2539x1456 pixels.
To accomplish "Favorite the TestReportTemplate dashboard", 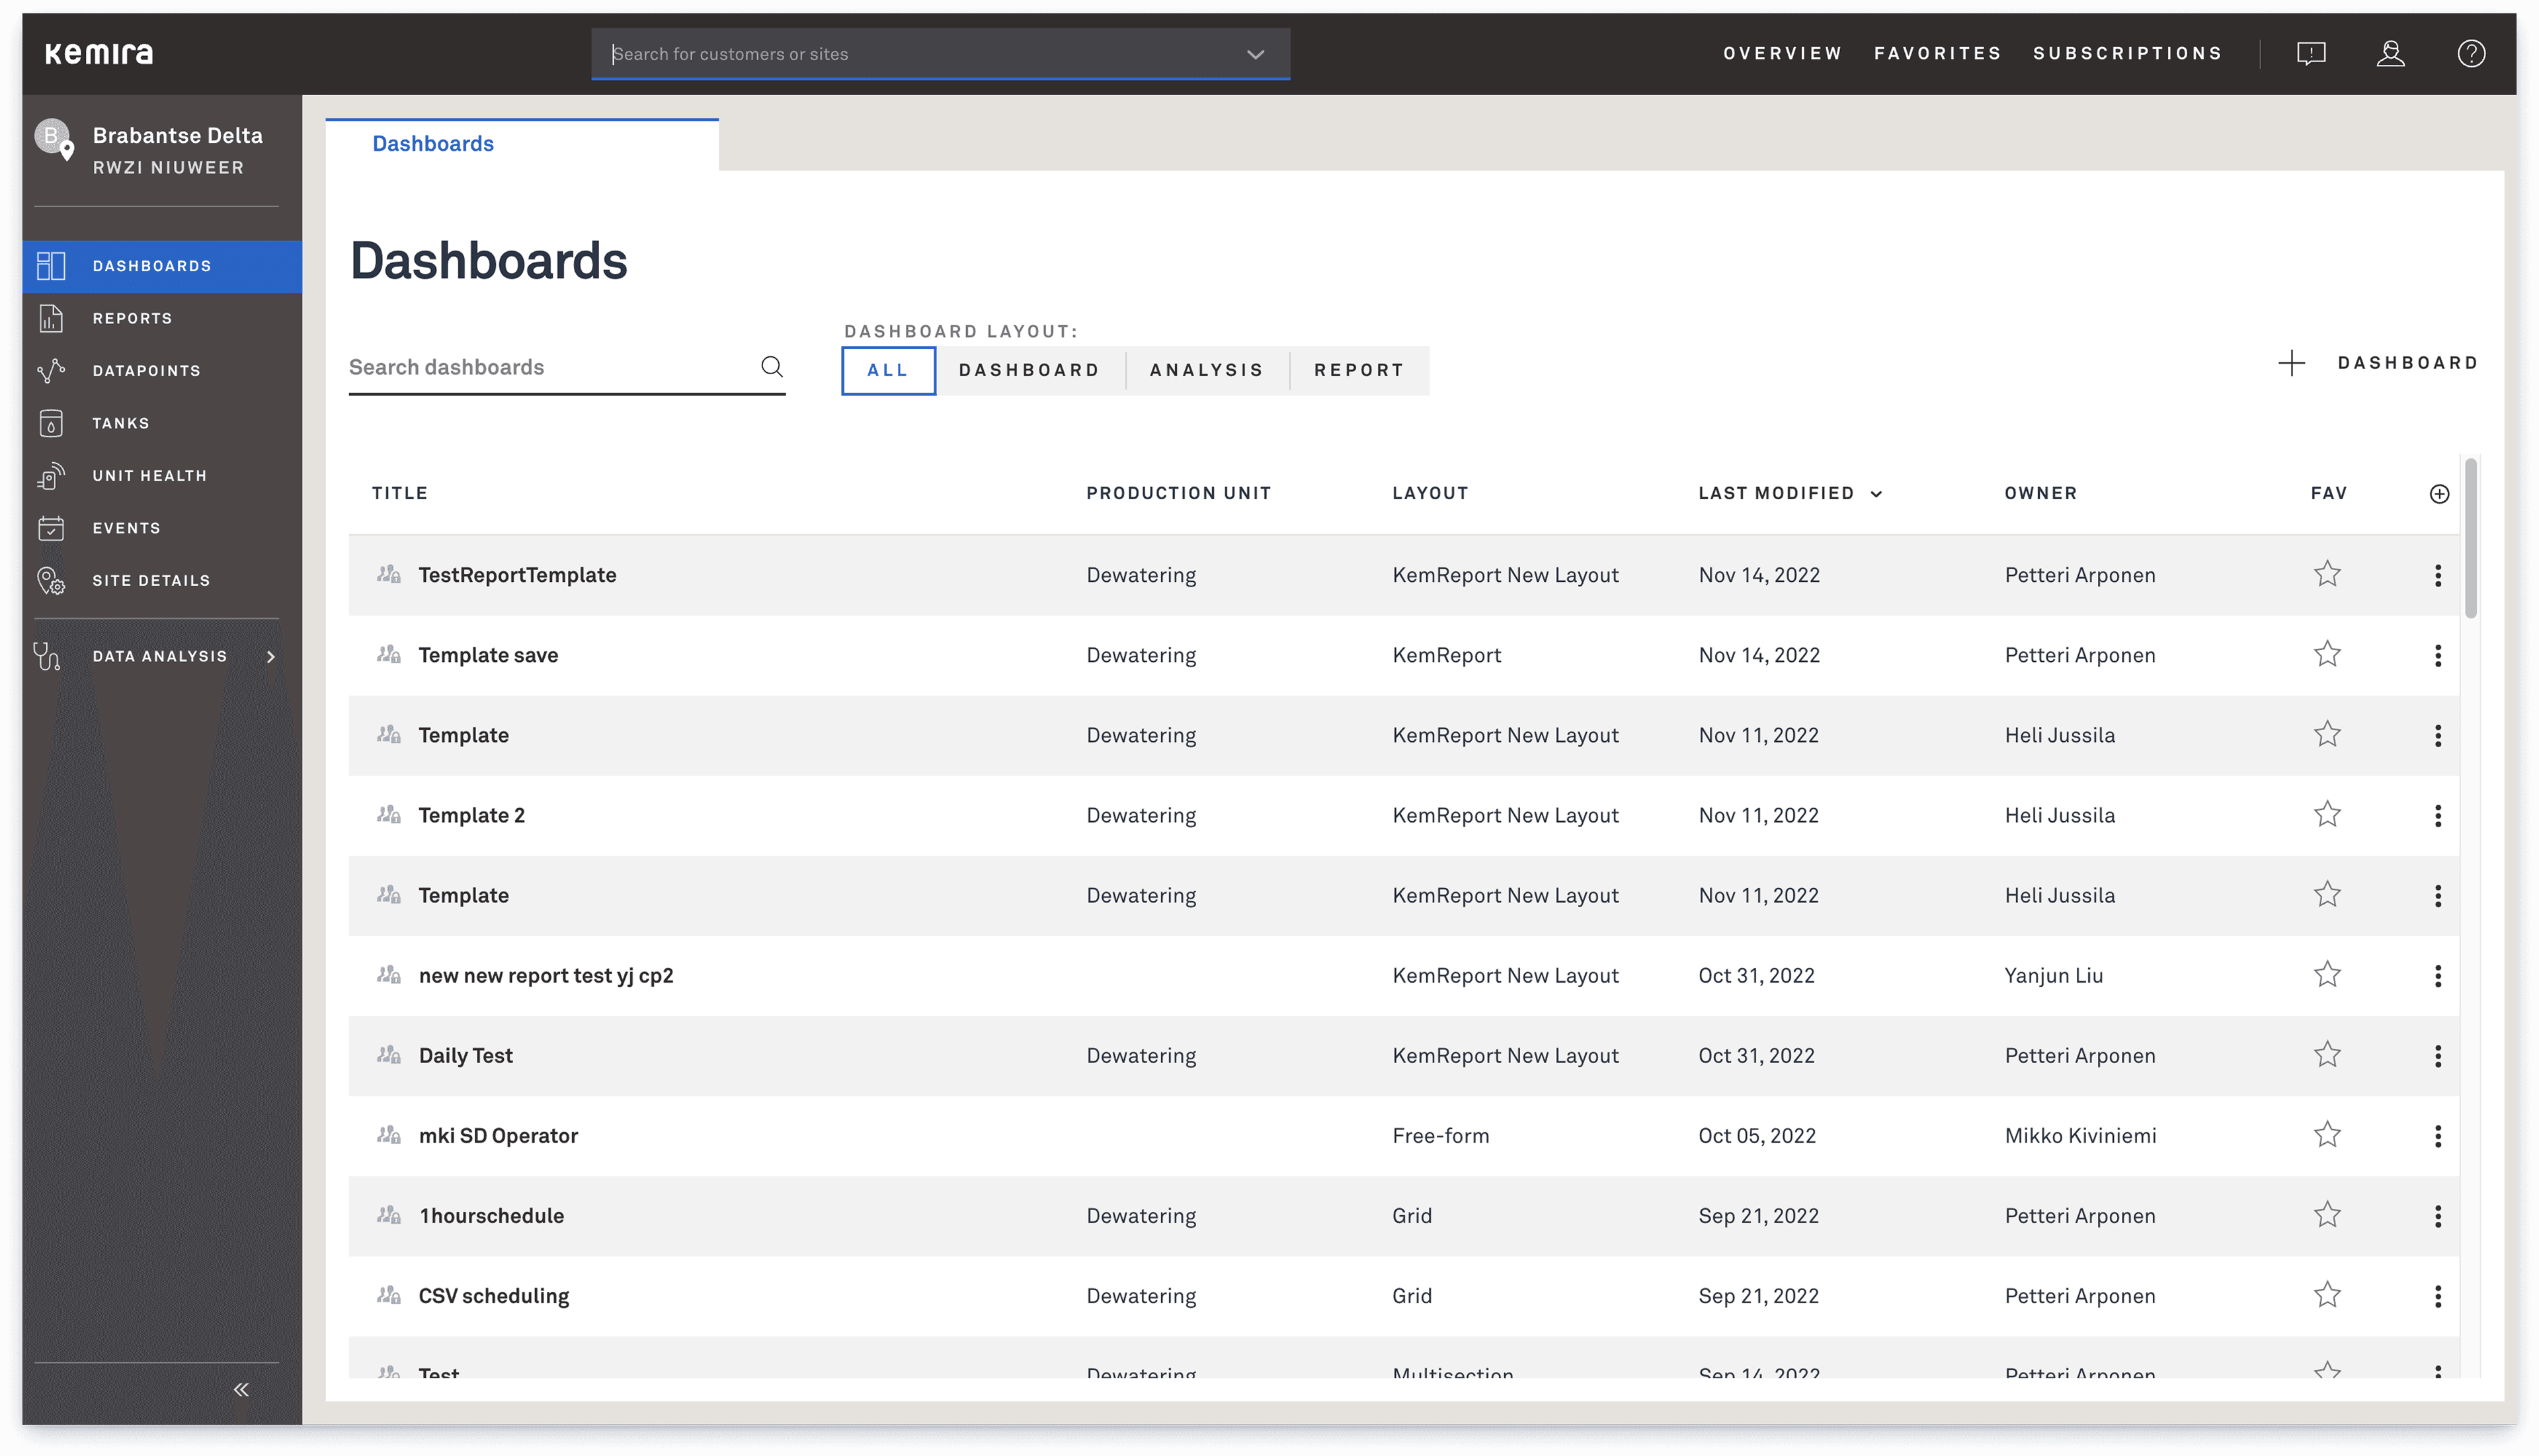I will coord(2327,574).
